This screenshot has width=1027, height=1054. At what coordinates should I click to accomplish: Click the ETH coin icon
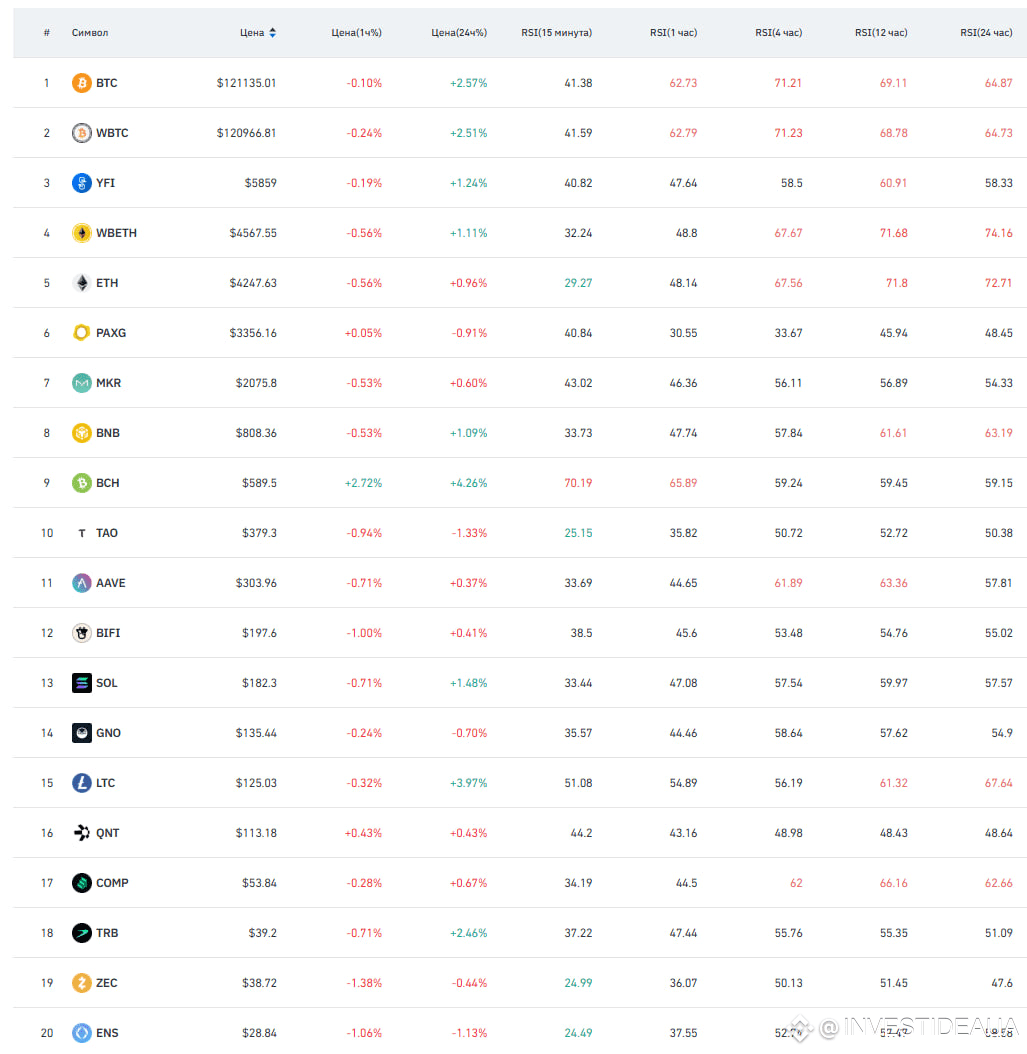tap(81, 283)
